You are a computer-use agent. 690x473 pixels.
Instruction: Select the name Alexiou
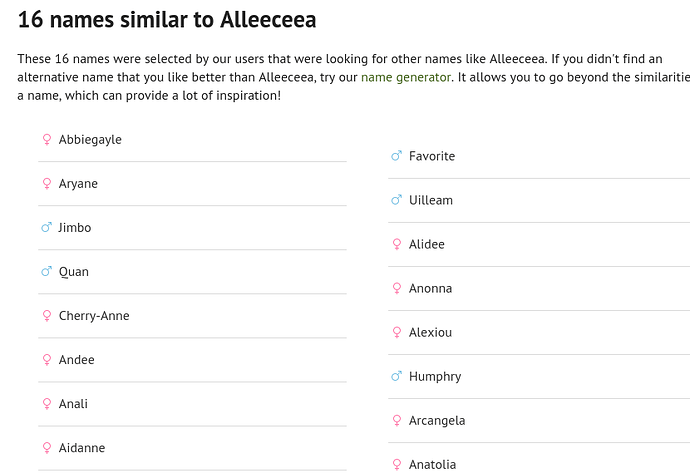[x=430, y=332]
